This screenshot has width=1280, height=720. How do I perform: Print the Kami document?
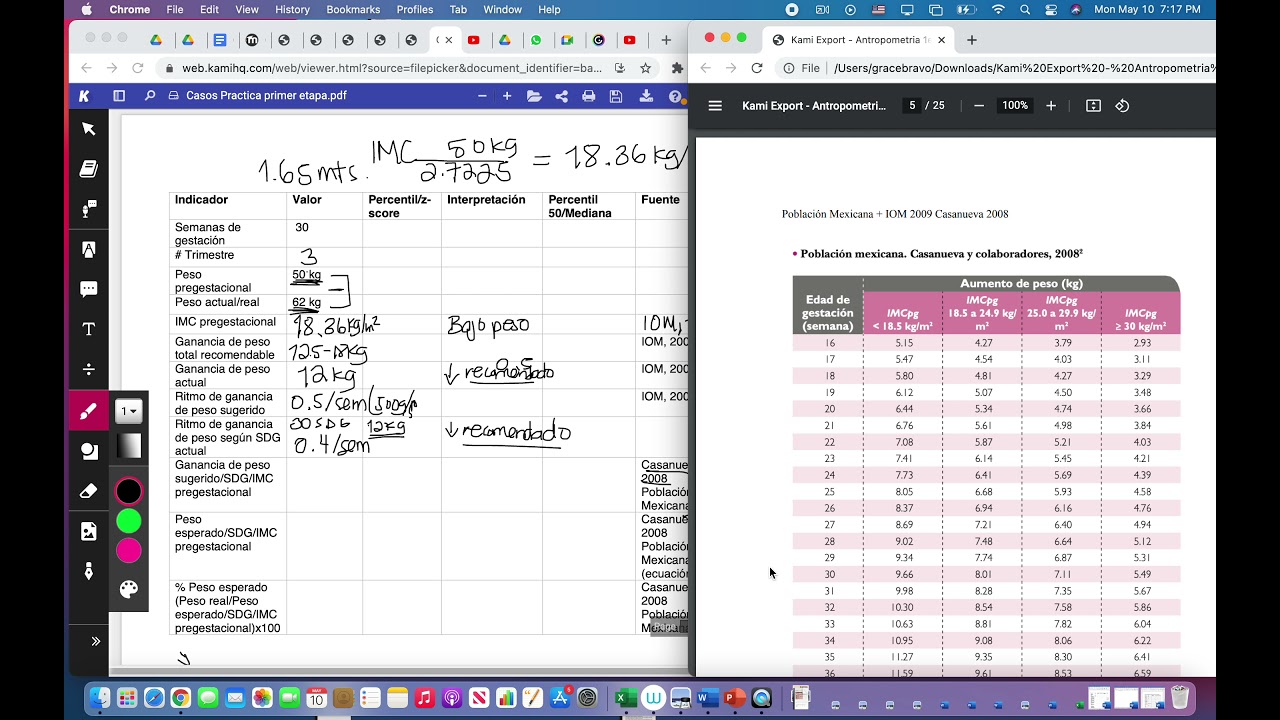click(589, 96)
